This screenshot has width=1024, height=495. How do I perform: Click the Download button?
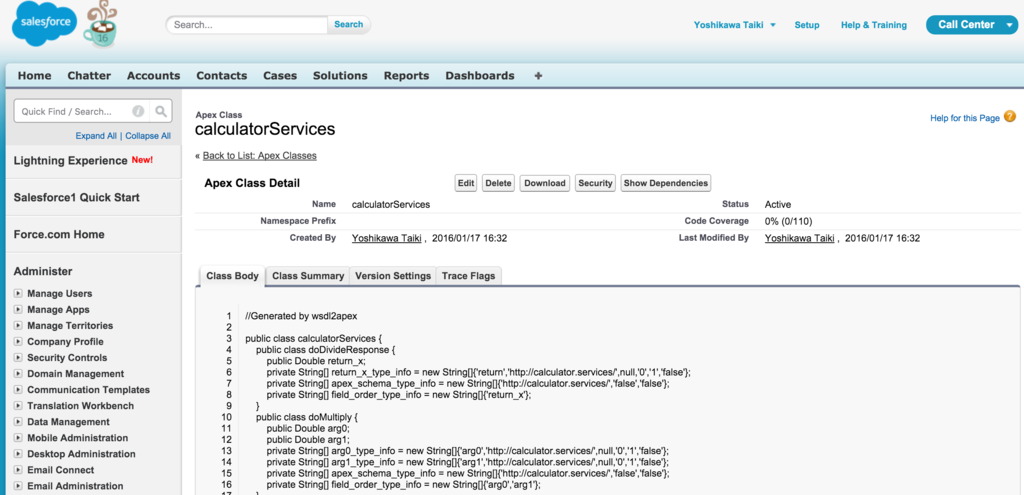[x=545, y=183]
